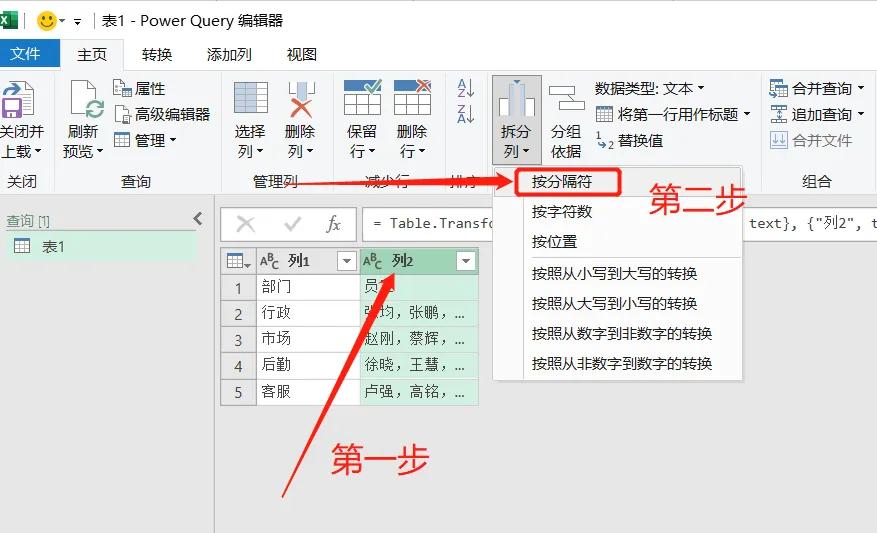Switch to the 转换 ribbon tab
This screenshot has height=533, width=877.
click(x=157, y=54)
